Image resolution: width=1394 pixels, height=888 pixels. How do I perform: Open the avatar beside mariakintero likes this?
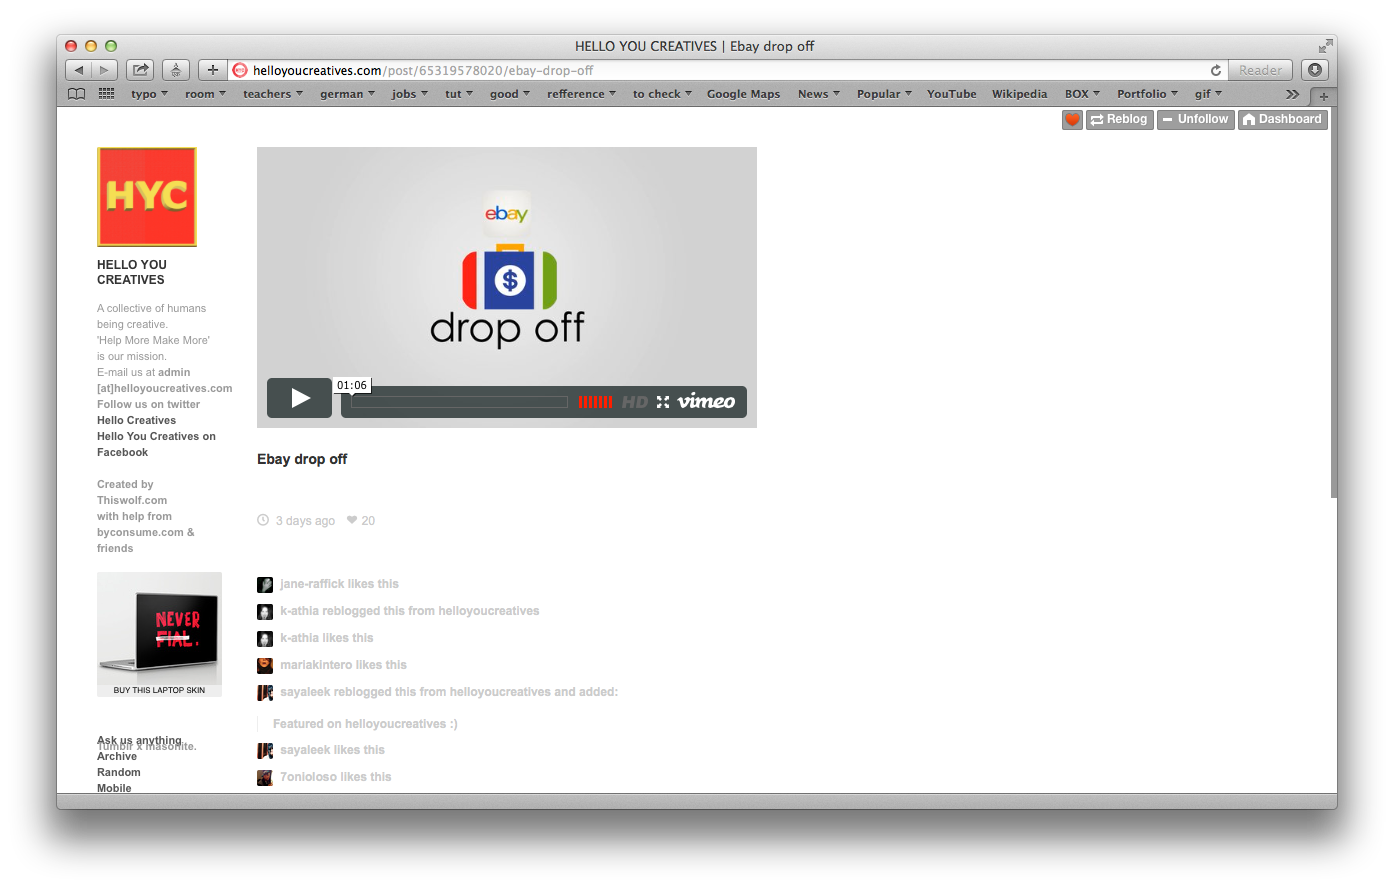[265, 666]
